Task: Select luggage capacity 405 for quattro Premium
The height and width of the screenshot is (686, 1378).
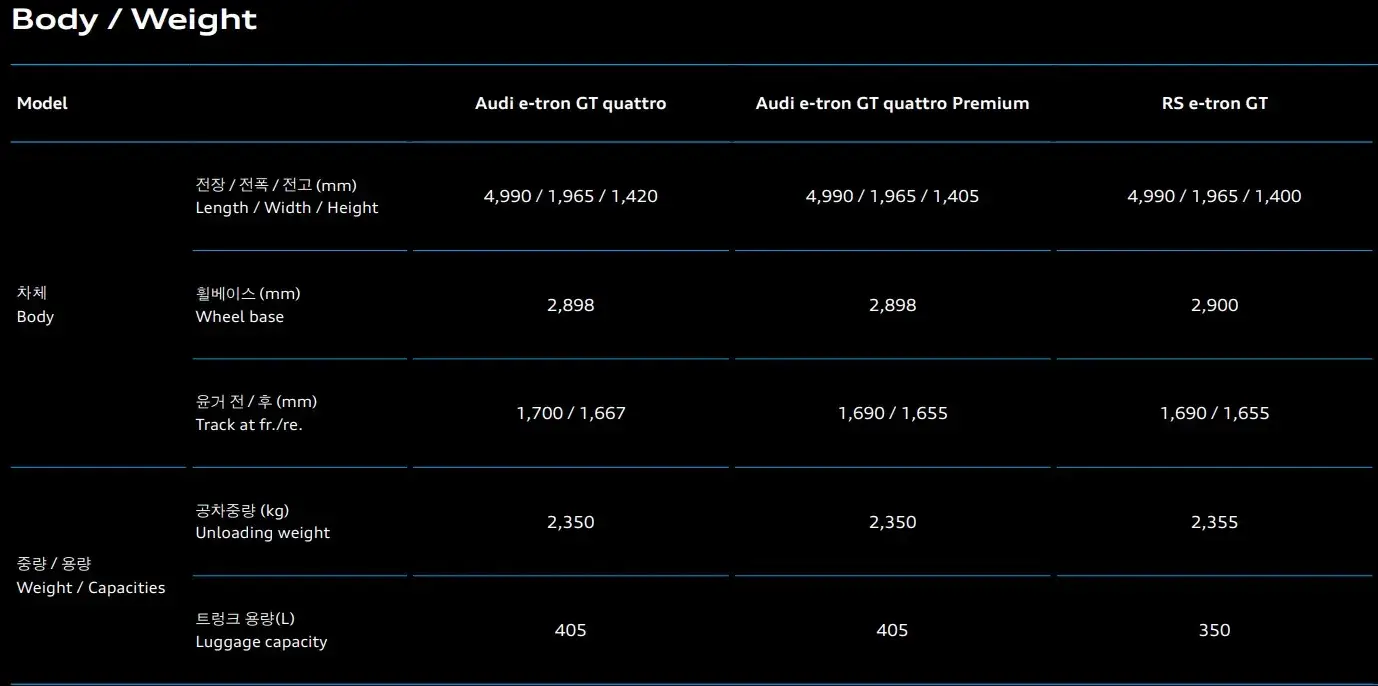Action: click(x=892, y=630)
